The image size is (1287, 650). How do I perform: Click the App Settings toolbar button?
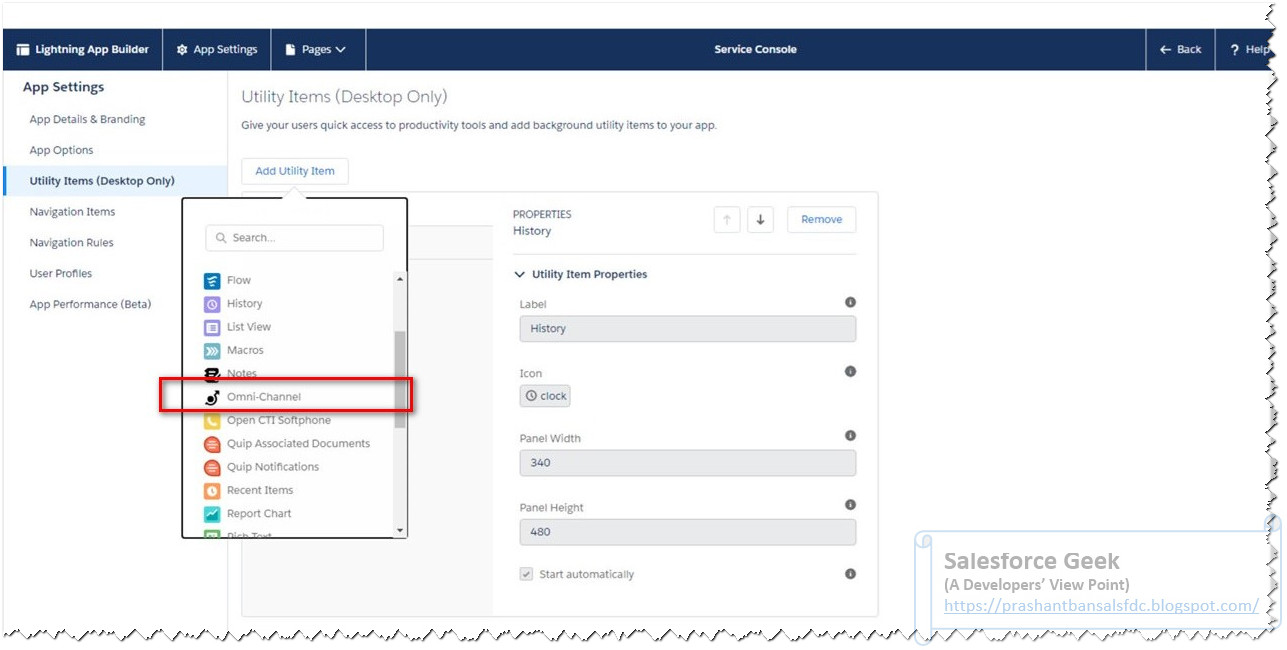(217, 50)
